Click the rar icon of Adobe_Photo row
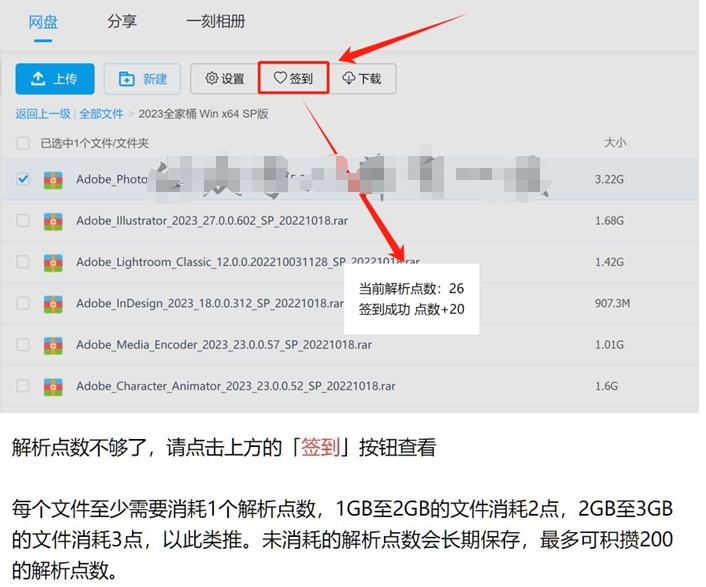 (53, 180)
